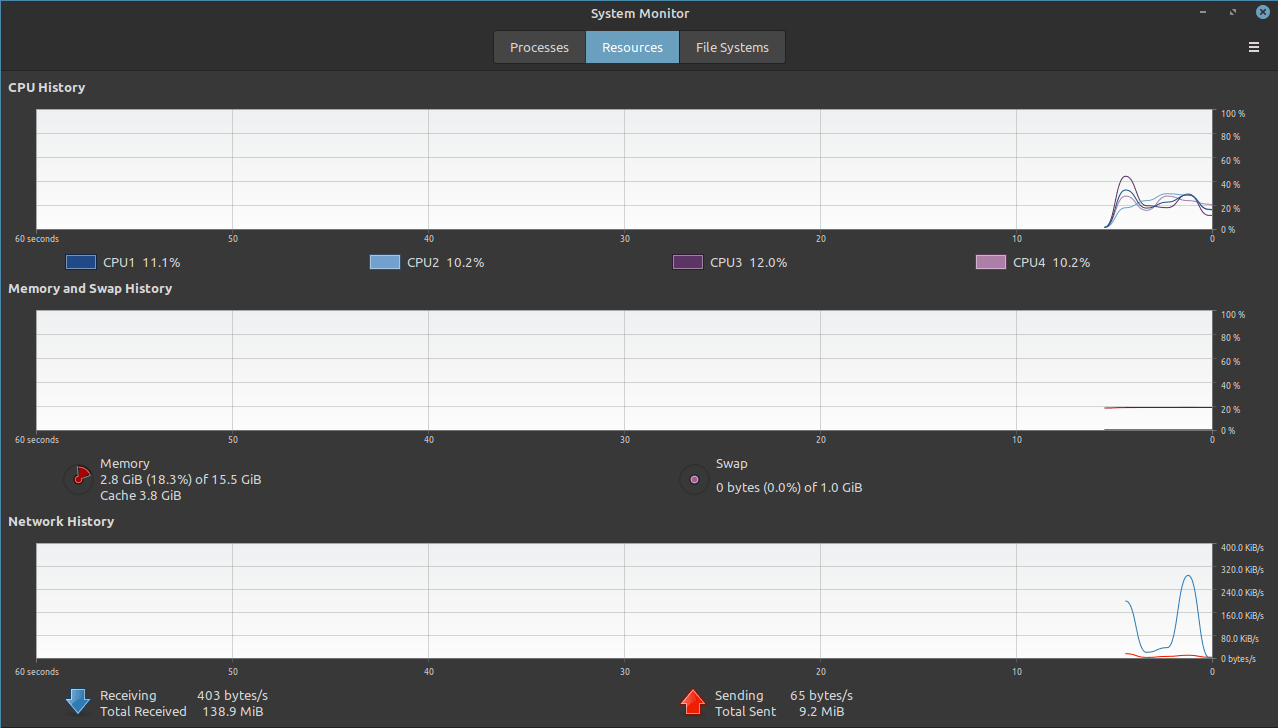Click the System Monitor window title
1278x728 pixels.
coord(639,13)
